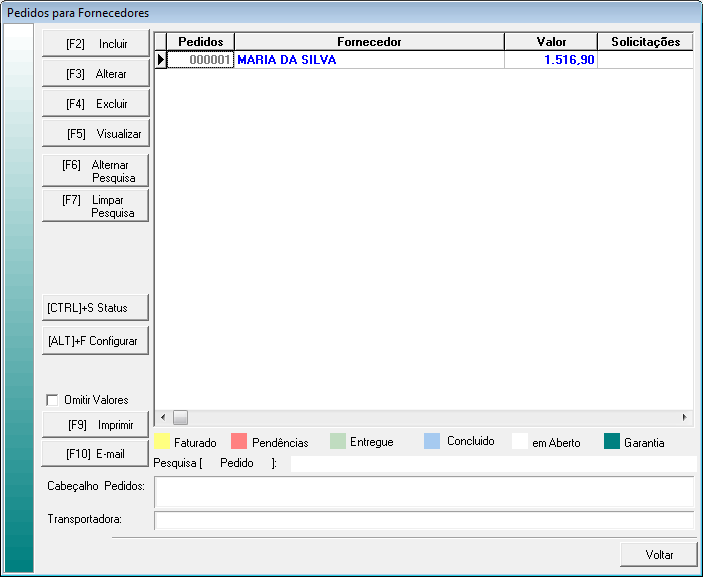Clear search with [F7] Limpar Pesquisa
This screenshot has width=703, height=577.
pos(96,206)
